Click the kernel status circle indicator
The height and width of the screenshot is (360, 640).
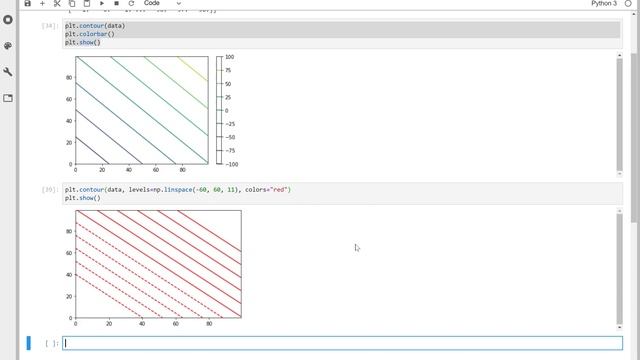click(628, 3)
